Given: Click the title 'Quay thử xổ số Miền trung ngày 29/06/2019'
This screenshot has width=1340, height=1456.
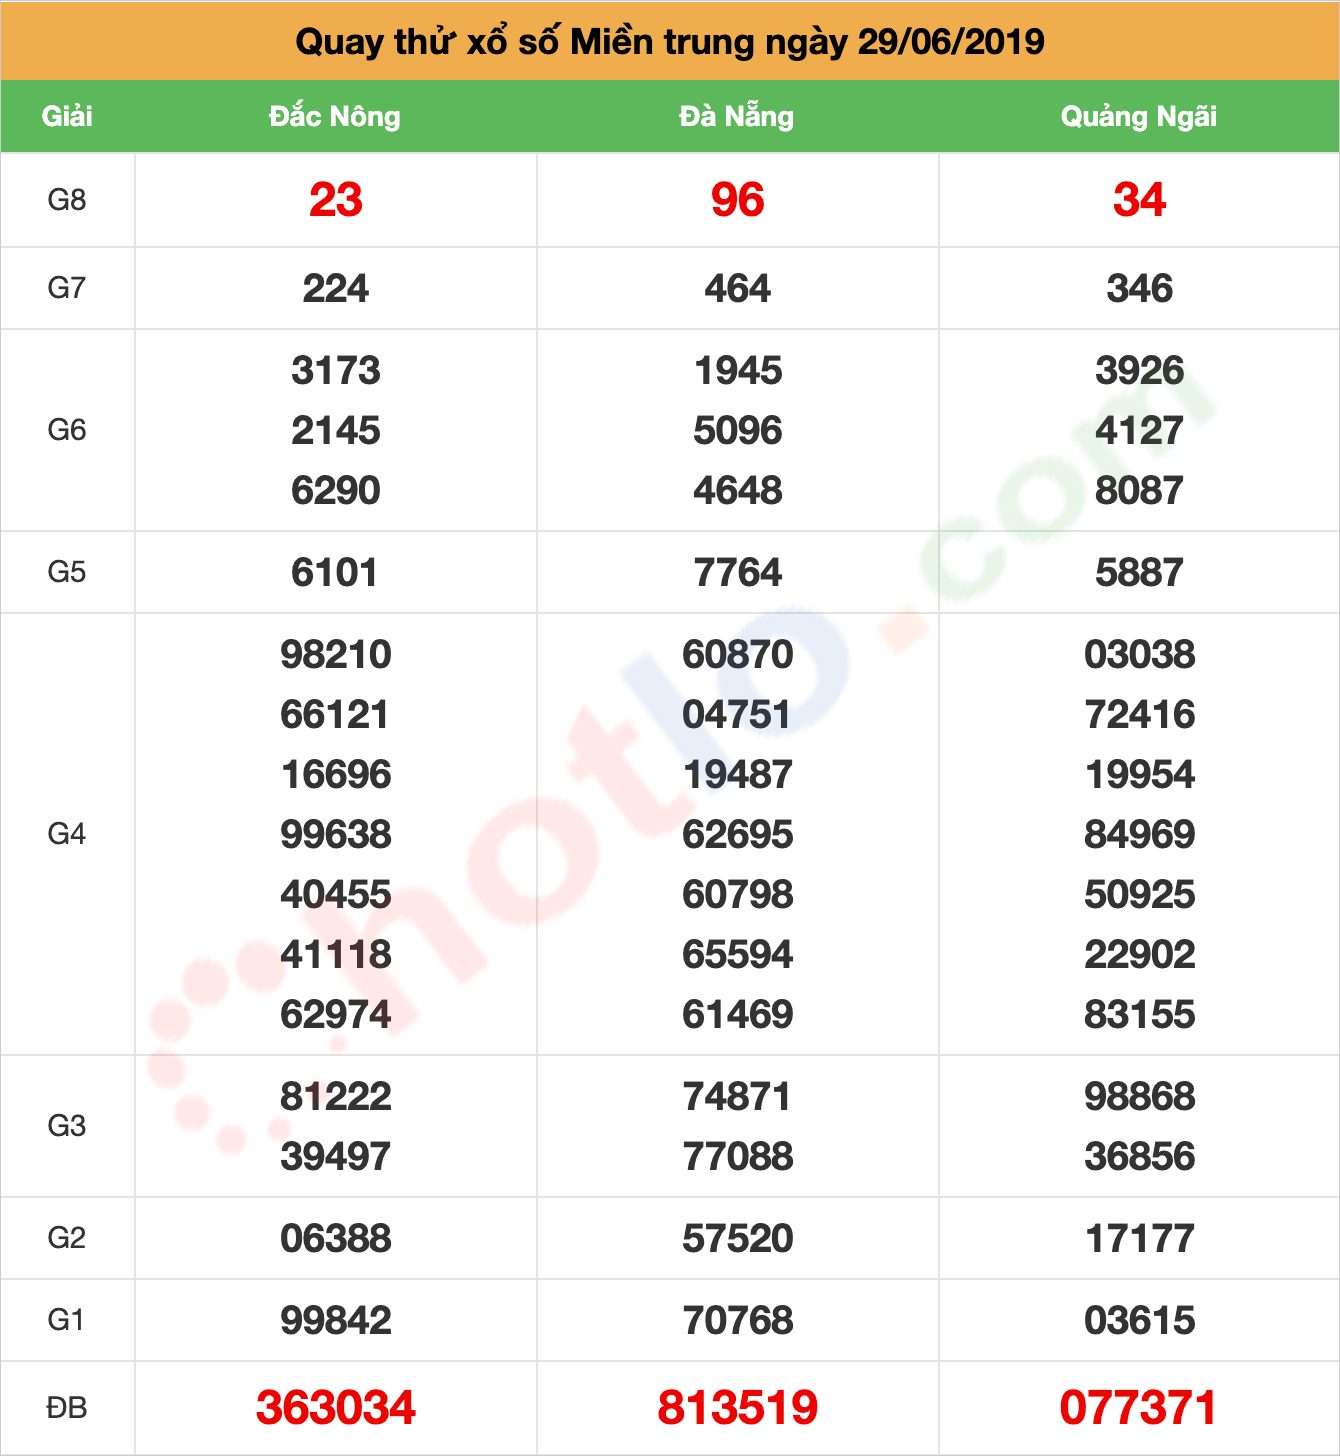Looking at the screenshot, I should (670, 42).
